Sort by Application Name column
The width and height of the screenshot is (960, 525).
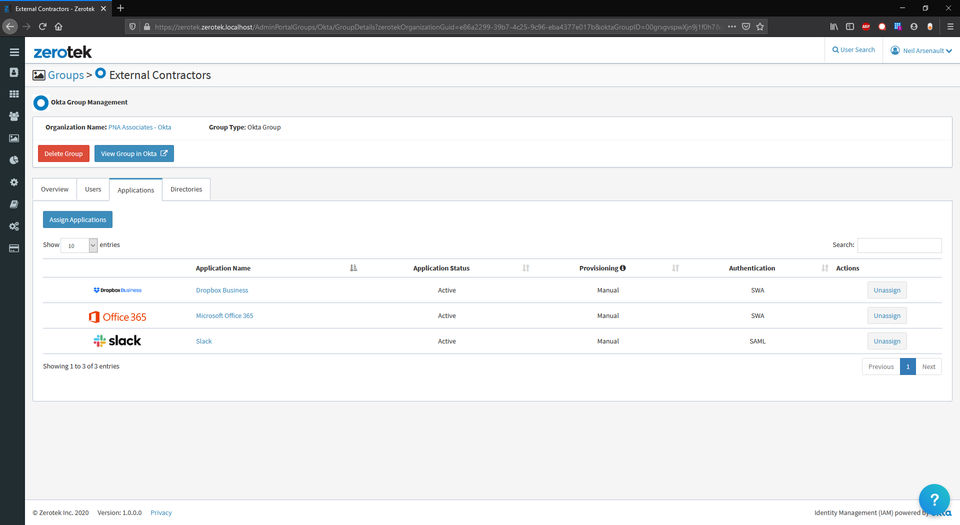353,268
